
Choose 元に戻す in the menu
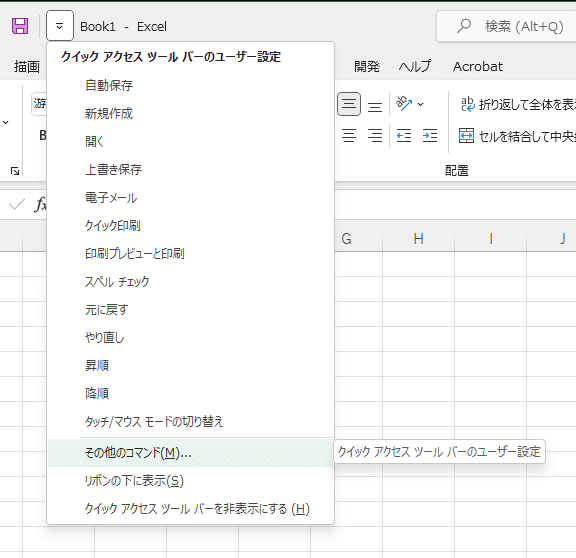(x=191, y=310)
